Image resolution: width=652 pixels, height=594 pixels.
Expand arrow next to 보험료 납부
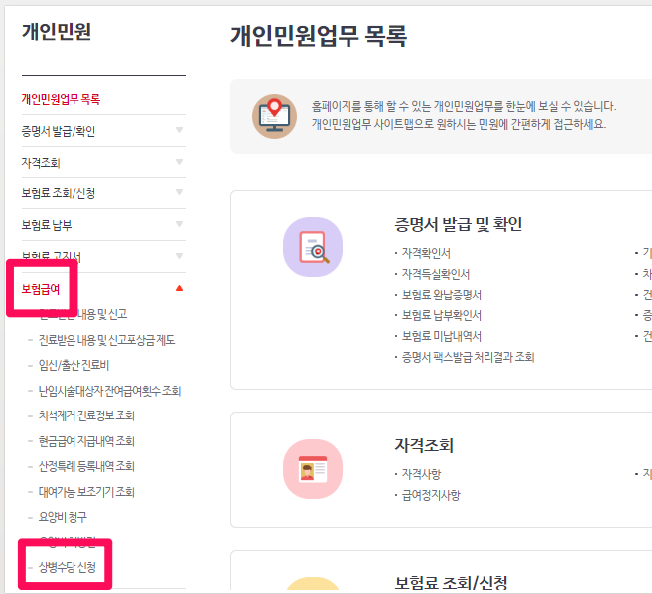[x=179, y=224]
